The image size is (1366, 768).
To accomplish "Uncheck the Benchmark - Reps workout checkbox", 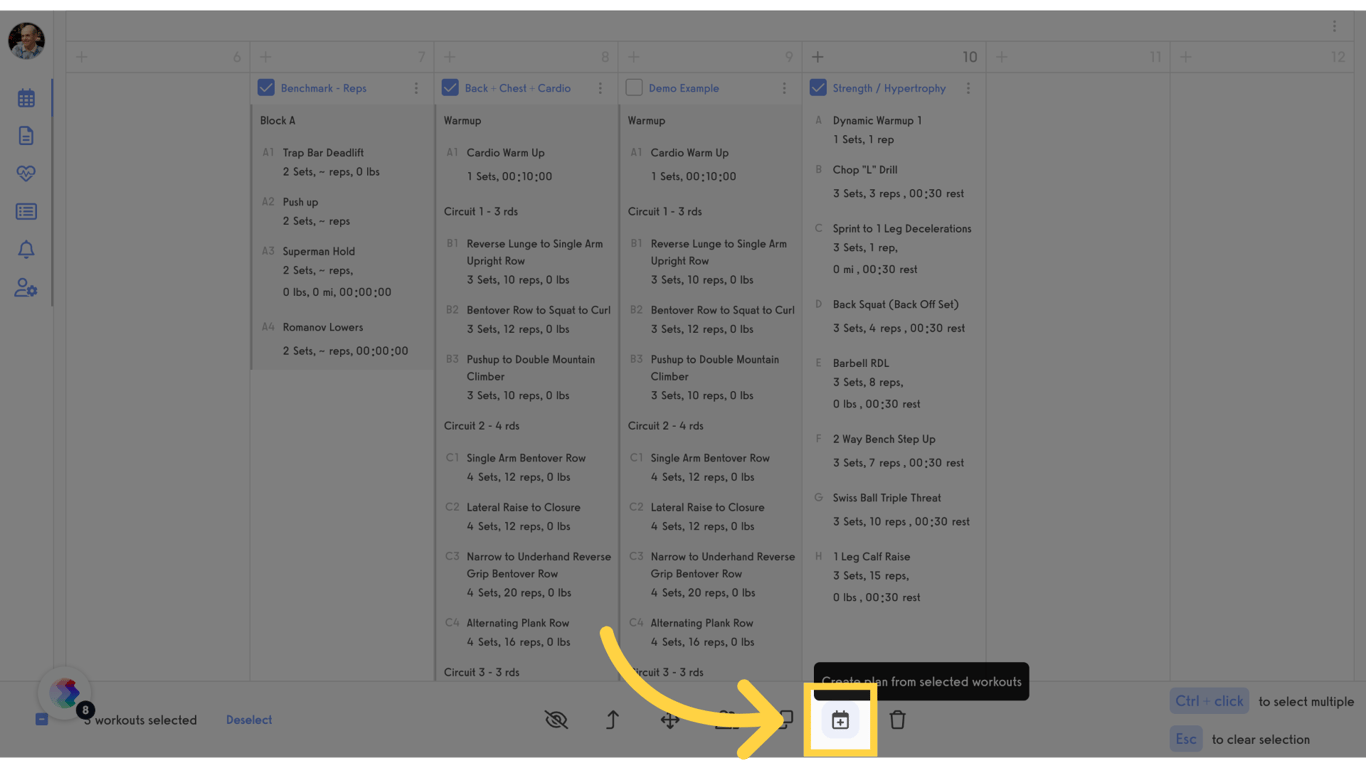I will (x=266, y=88).
